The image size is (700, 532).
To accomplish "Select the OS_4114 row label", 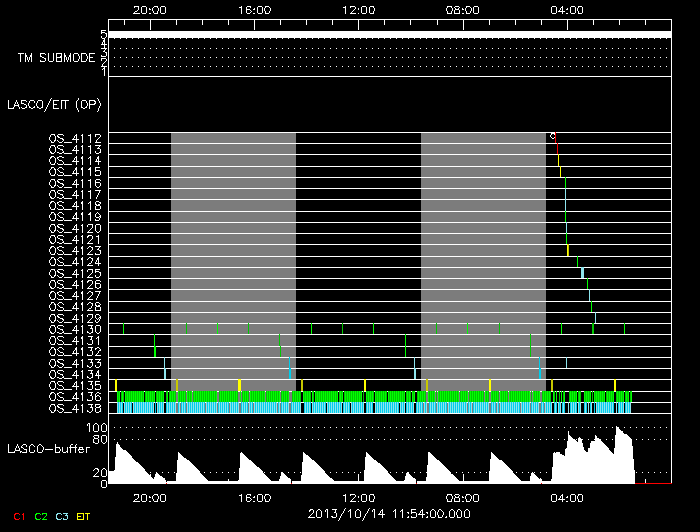I will pyautogui.click(x=75, y=161).
